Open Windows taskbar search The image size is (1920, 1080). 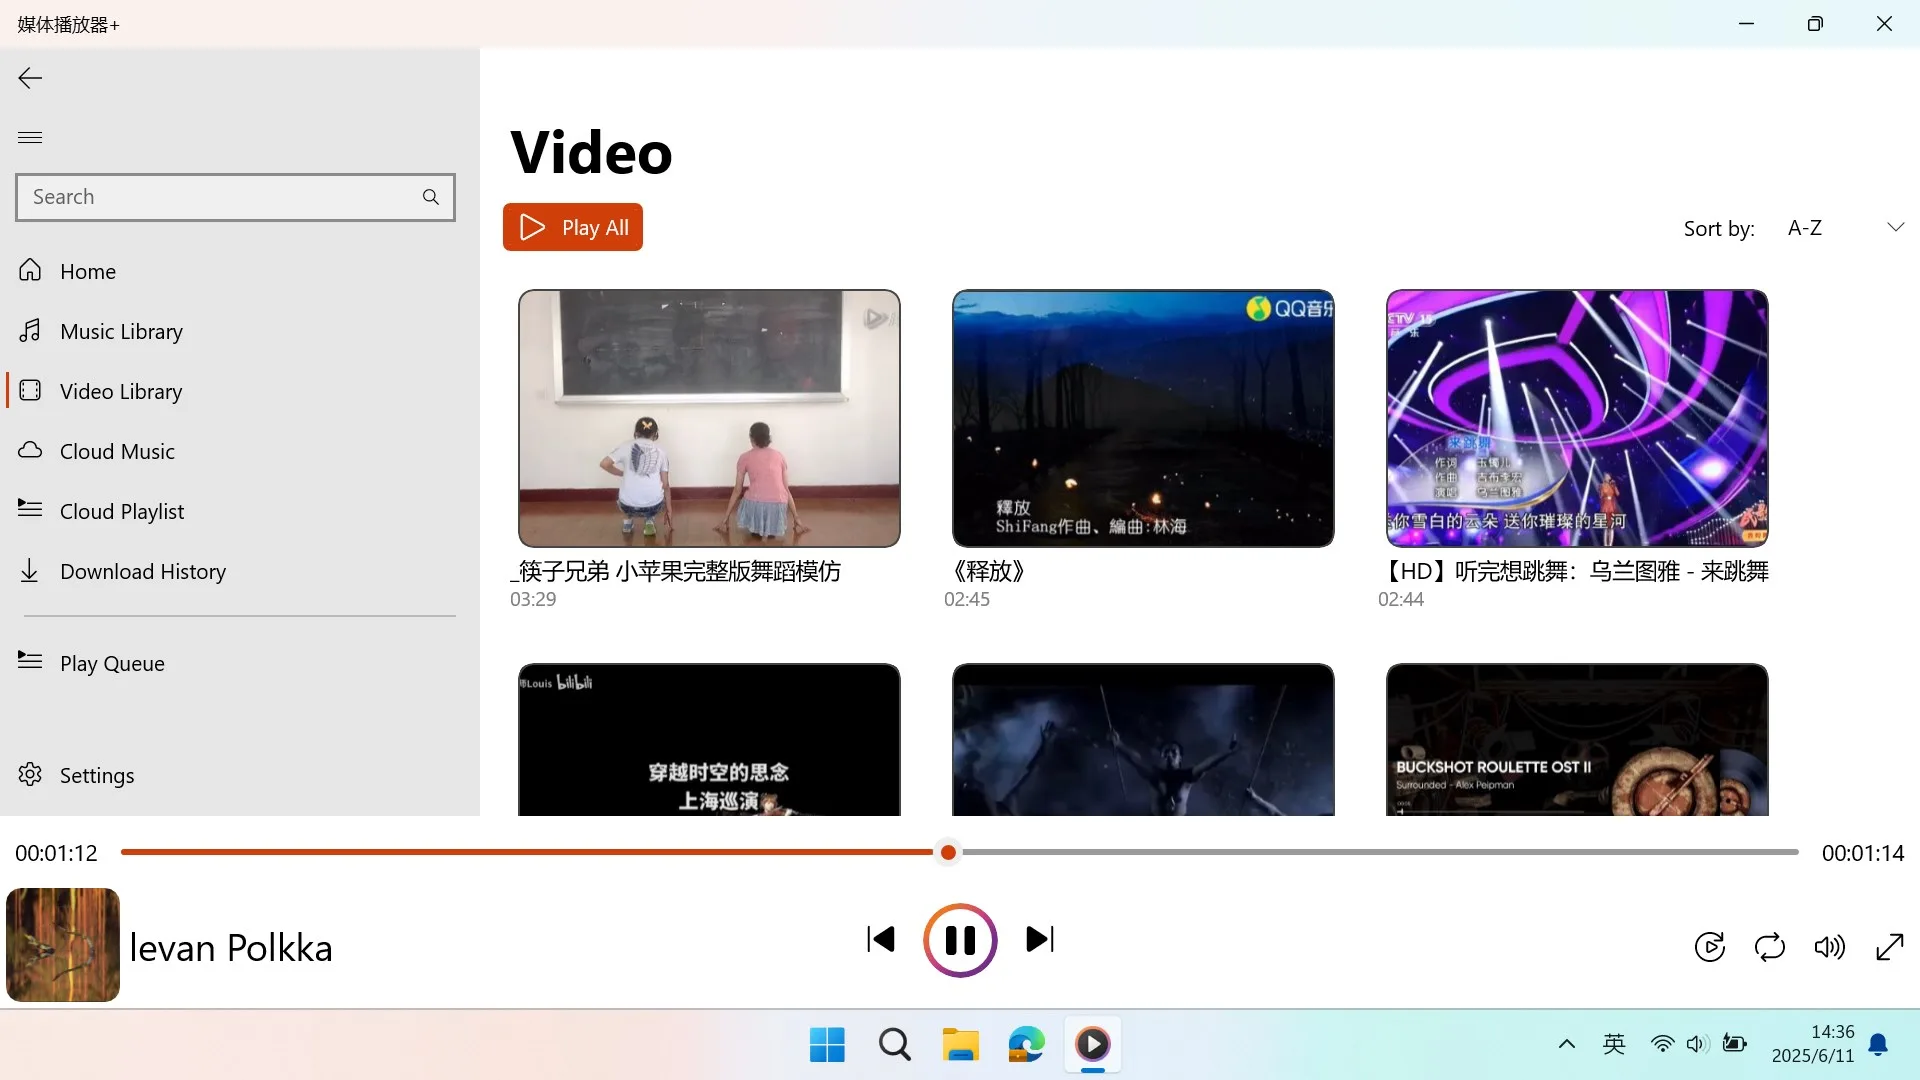[894, 1045]
